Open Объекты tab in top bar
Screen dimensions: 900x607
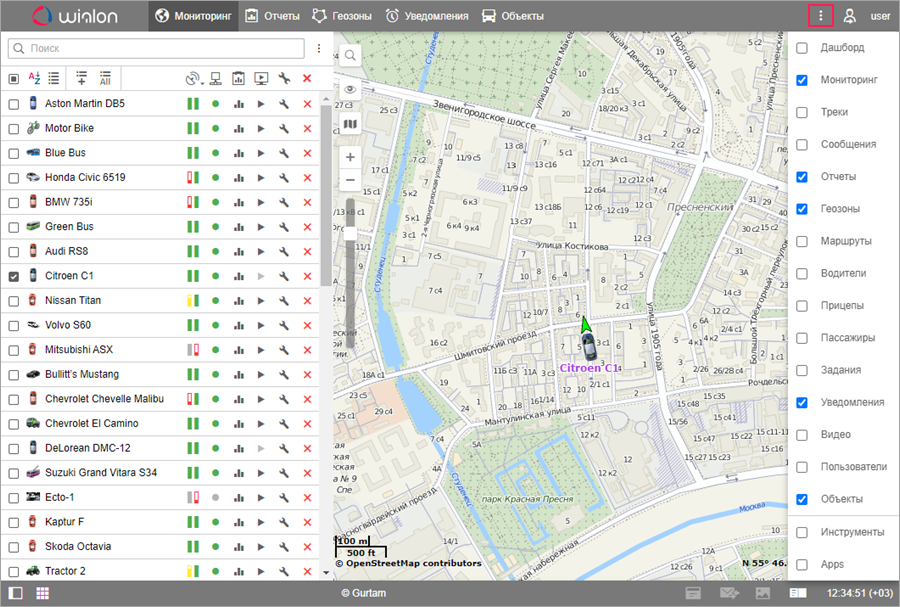point(513,16)
